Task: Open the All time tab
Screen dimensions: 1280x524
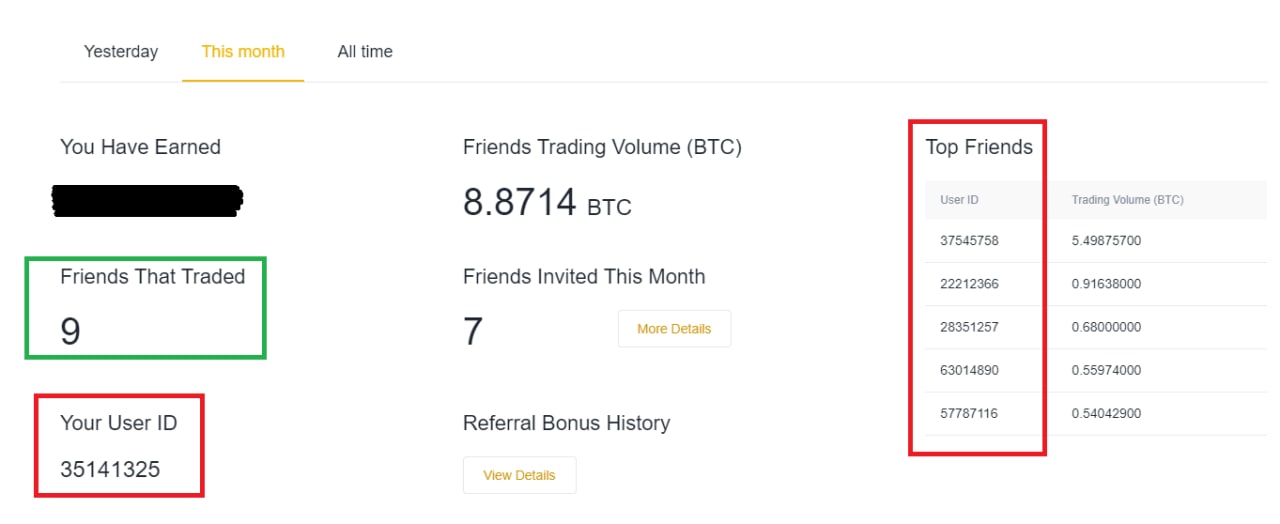Action: (x=365, y=52)
